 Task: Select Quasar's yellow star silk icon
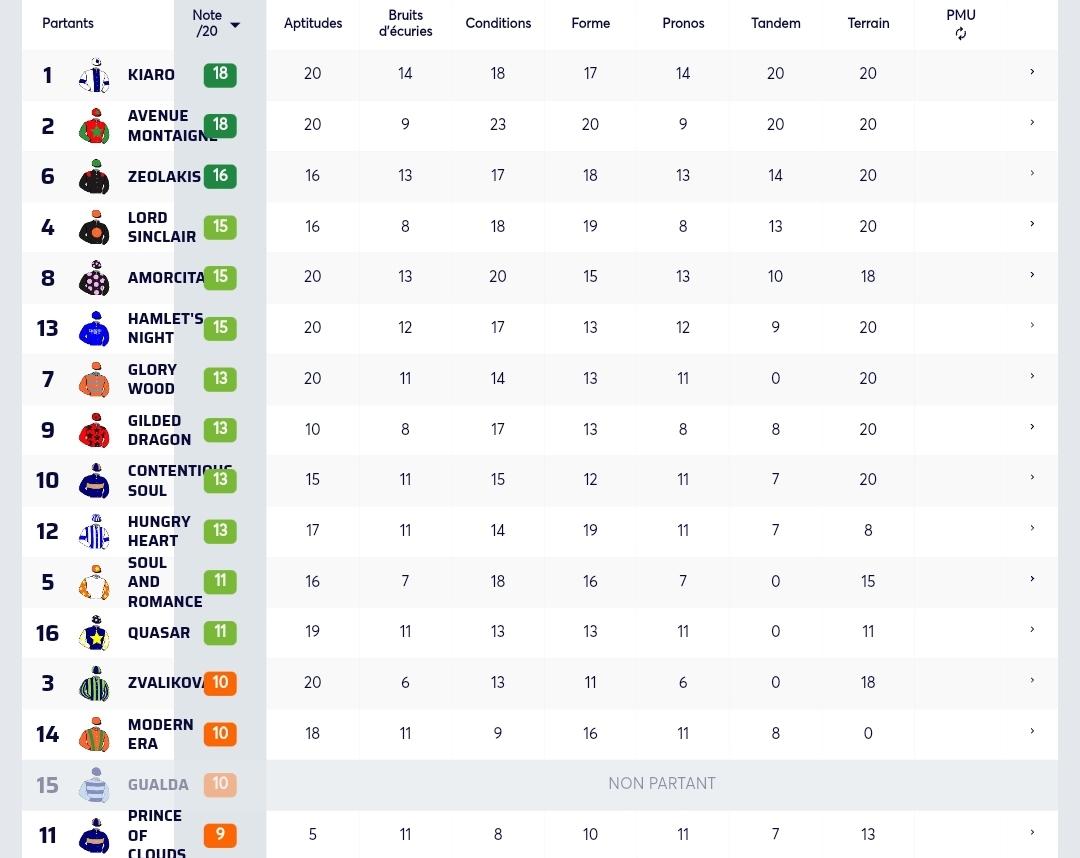coord(94,633)
